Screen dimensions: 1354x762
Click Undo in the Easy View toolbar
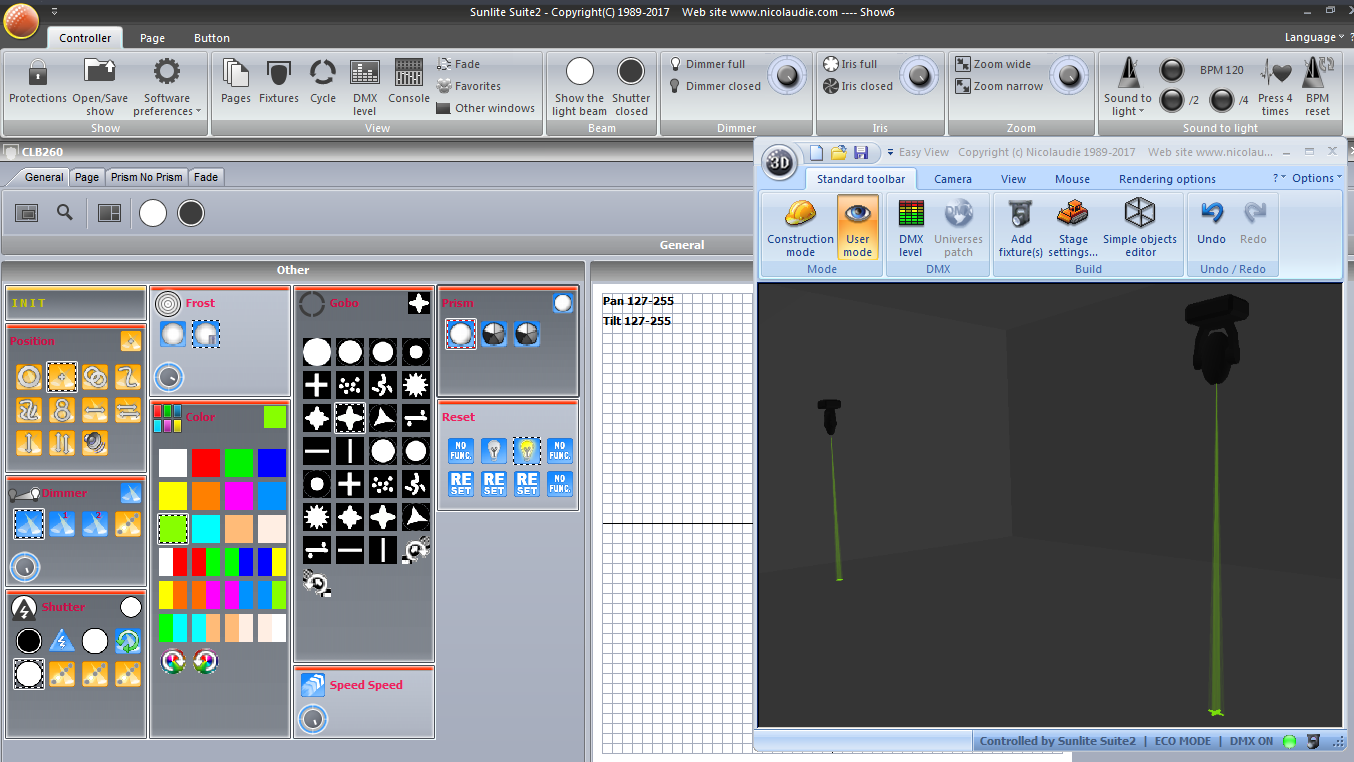1211,222
